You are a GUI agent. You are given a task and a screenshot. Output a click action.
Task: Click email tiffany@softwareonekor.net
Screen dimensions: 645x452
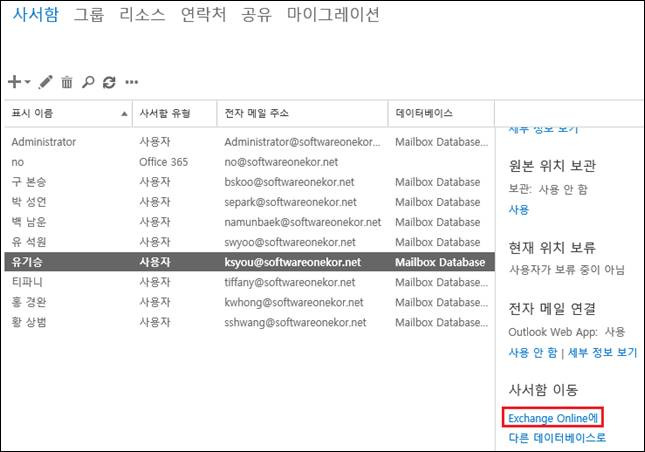(x=290, y=282)
